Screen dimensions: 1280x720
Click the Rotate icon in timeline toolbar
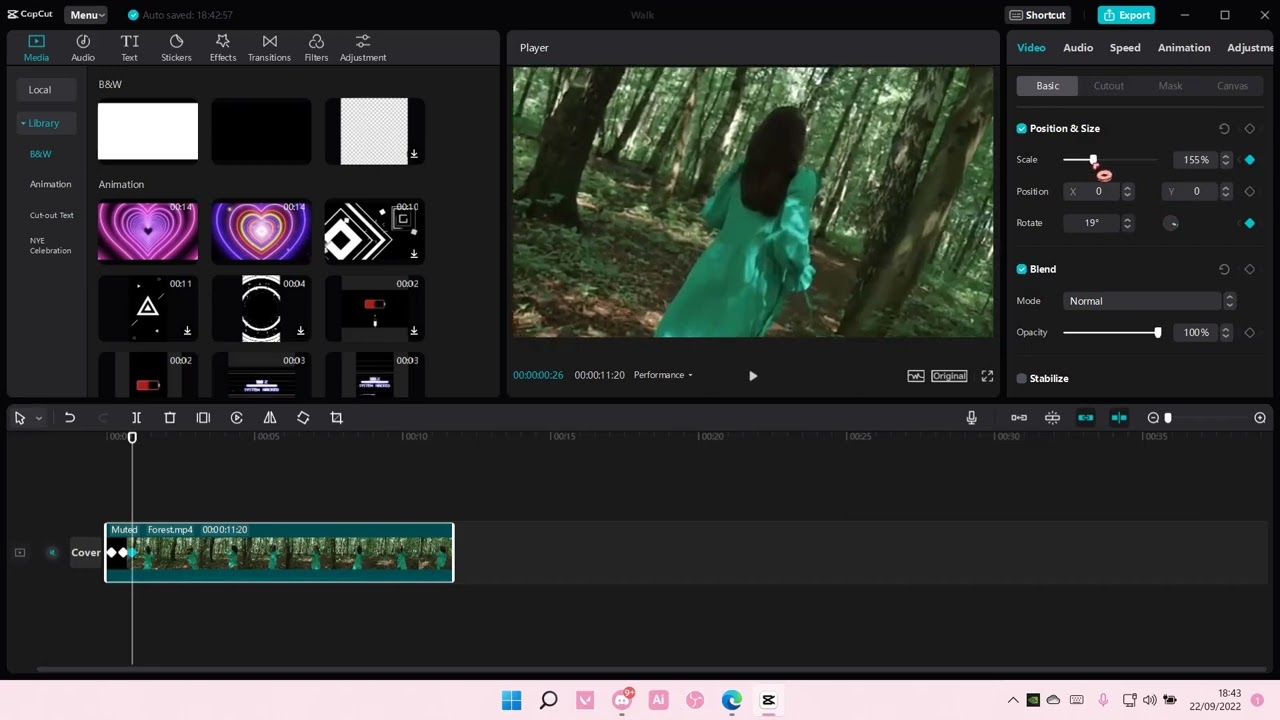[x=303, y=418]
